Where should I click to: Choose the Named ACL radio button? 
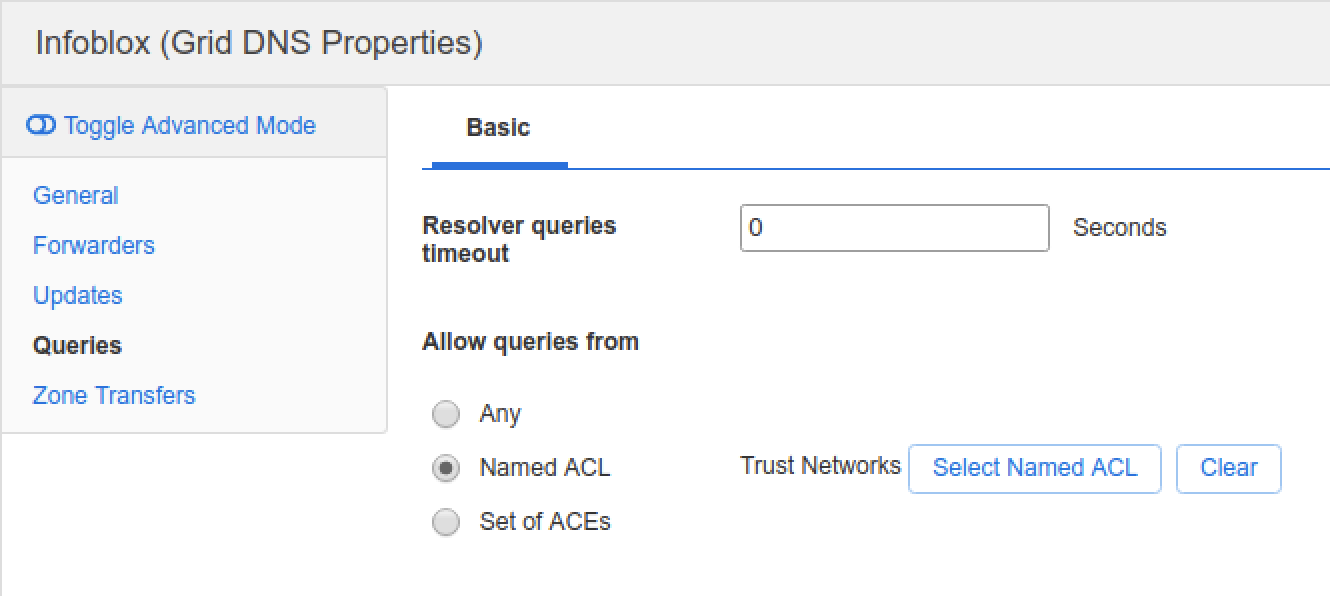tap(446, 468)
